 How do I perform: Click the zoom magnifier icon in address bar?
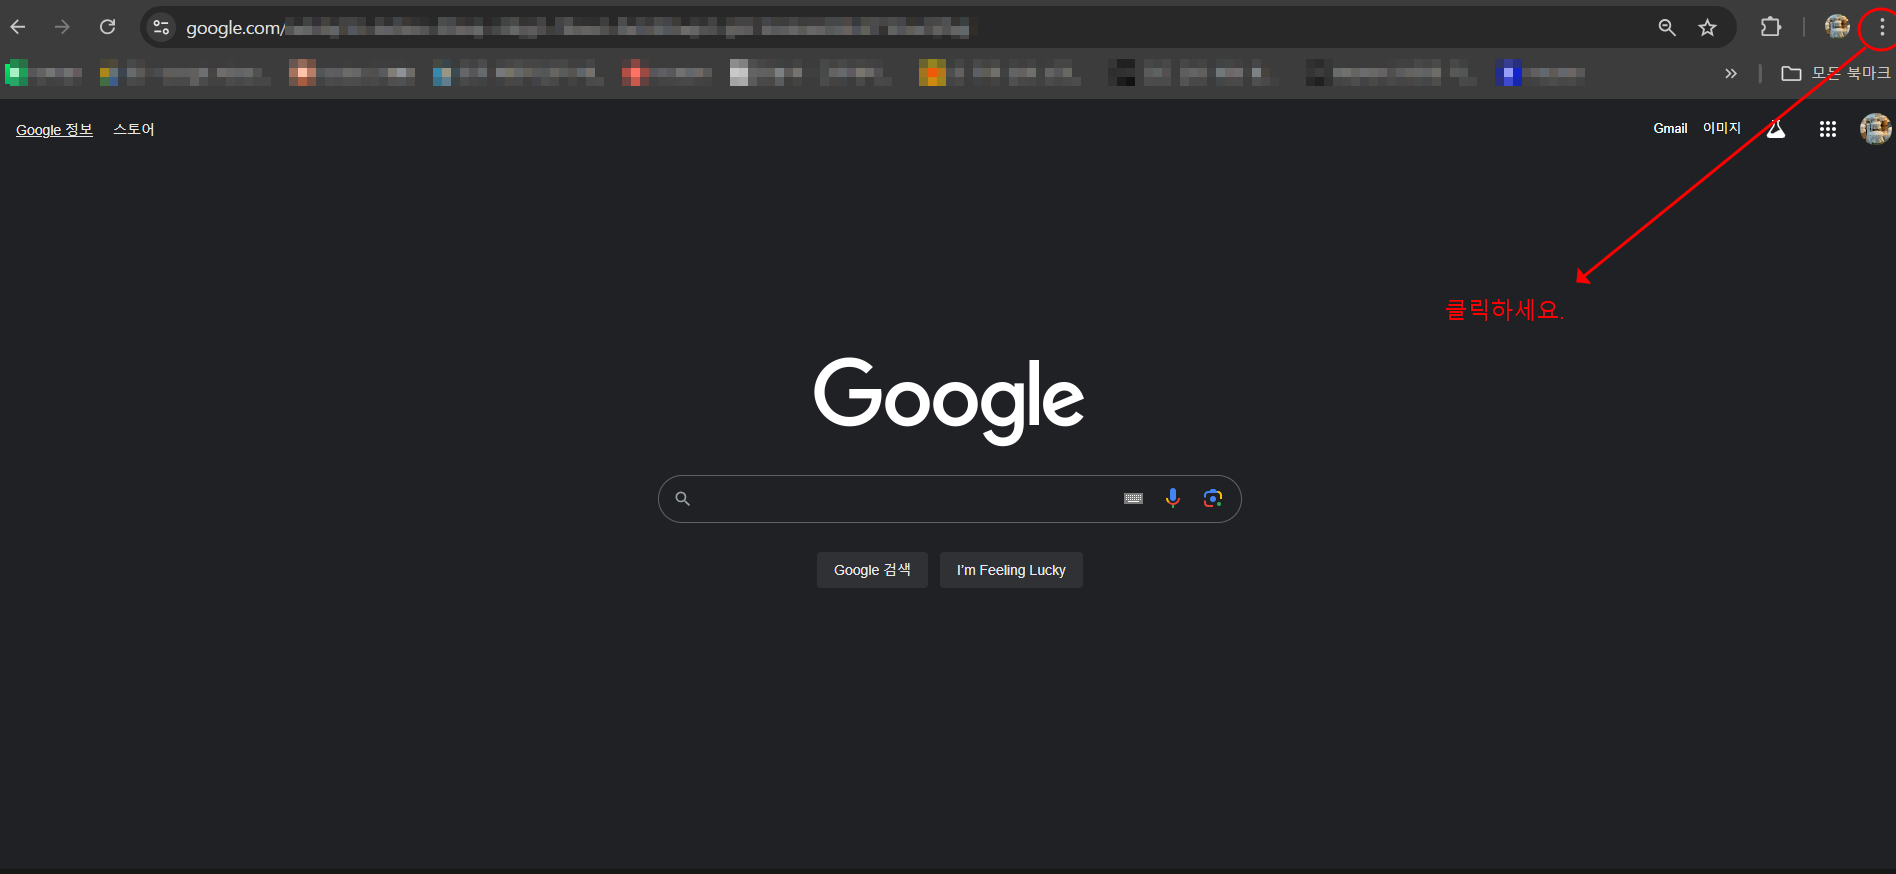pyautogui.click(x=1667, y=27)
